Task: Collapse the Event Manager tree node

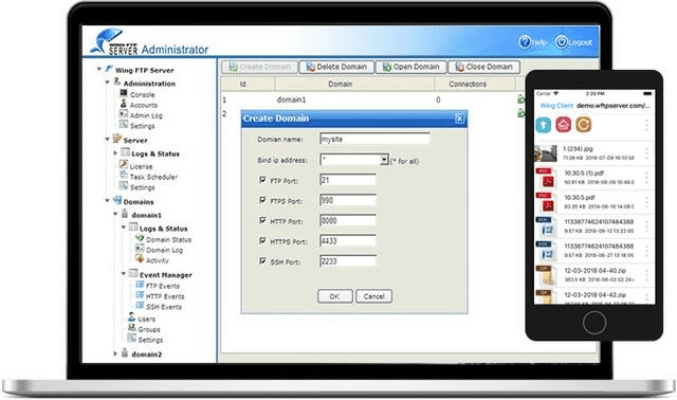Action: [x=122, y=274]
